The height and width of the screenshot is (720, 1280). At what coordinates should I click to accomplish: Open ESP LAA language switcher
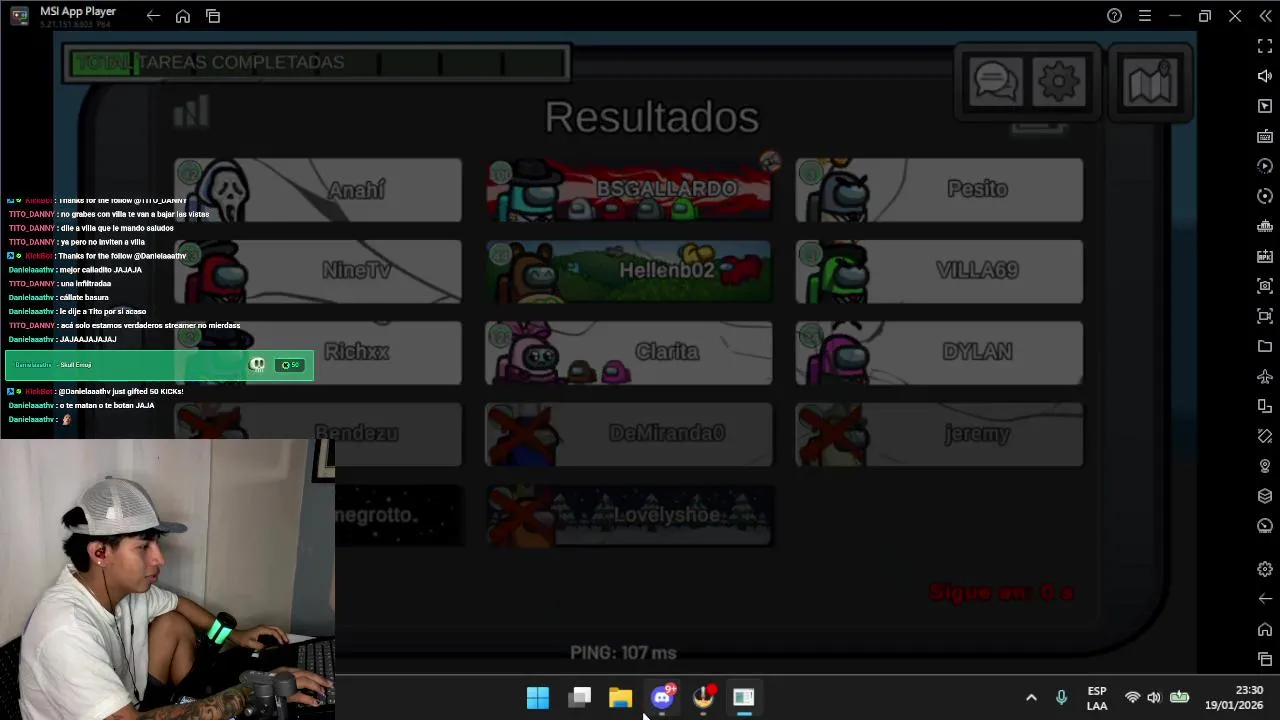pyautogui.click(x=1097, y=698)
